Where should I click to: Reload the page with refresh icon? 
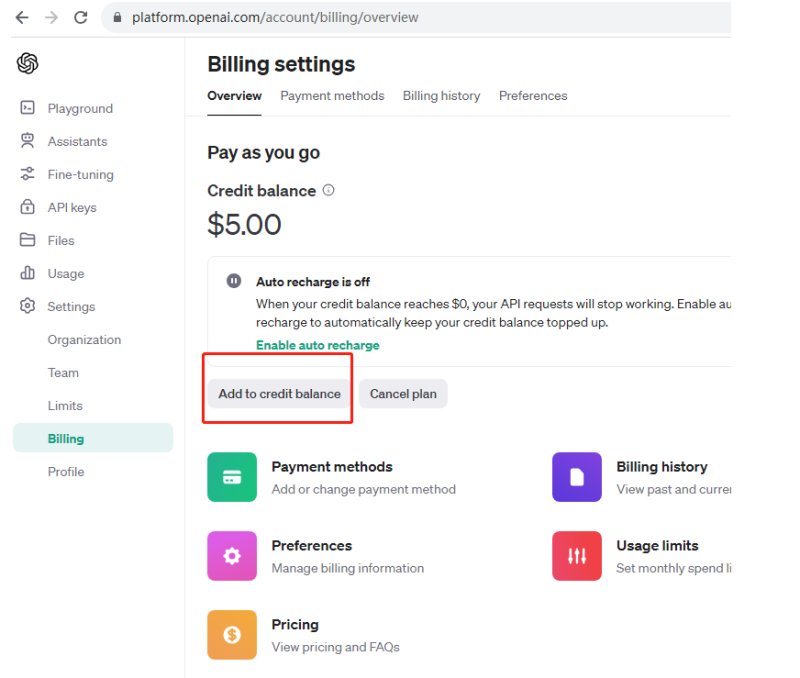[x=81, y=17]
